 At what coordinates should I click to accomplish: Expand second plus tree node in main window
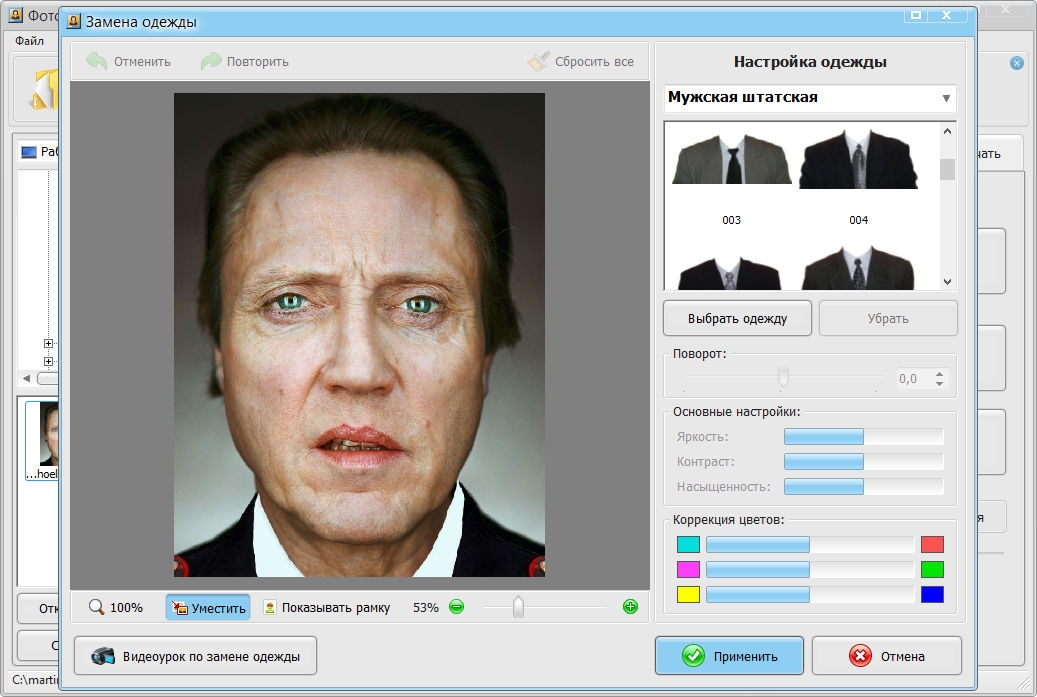(48, 361)
